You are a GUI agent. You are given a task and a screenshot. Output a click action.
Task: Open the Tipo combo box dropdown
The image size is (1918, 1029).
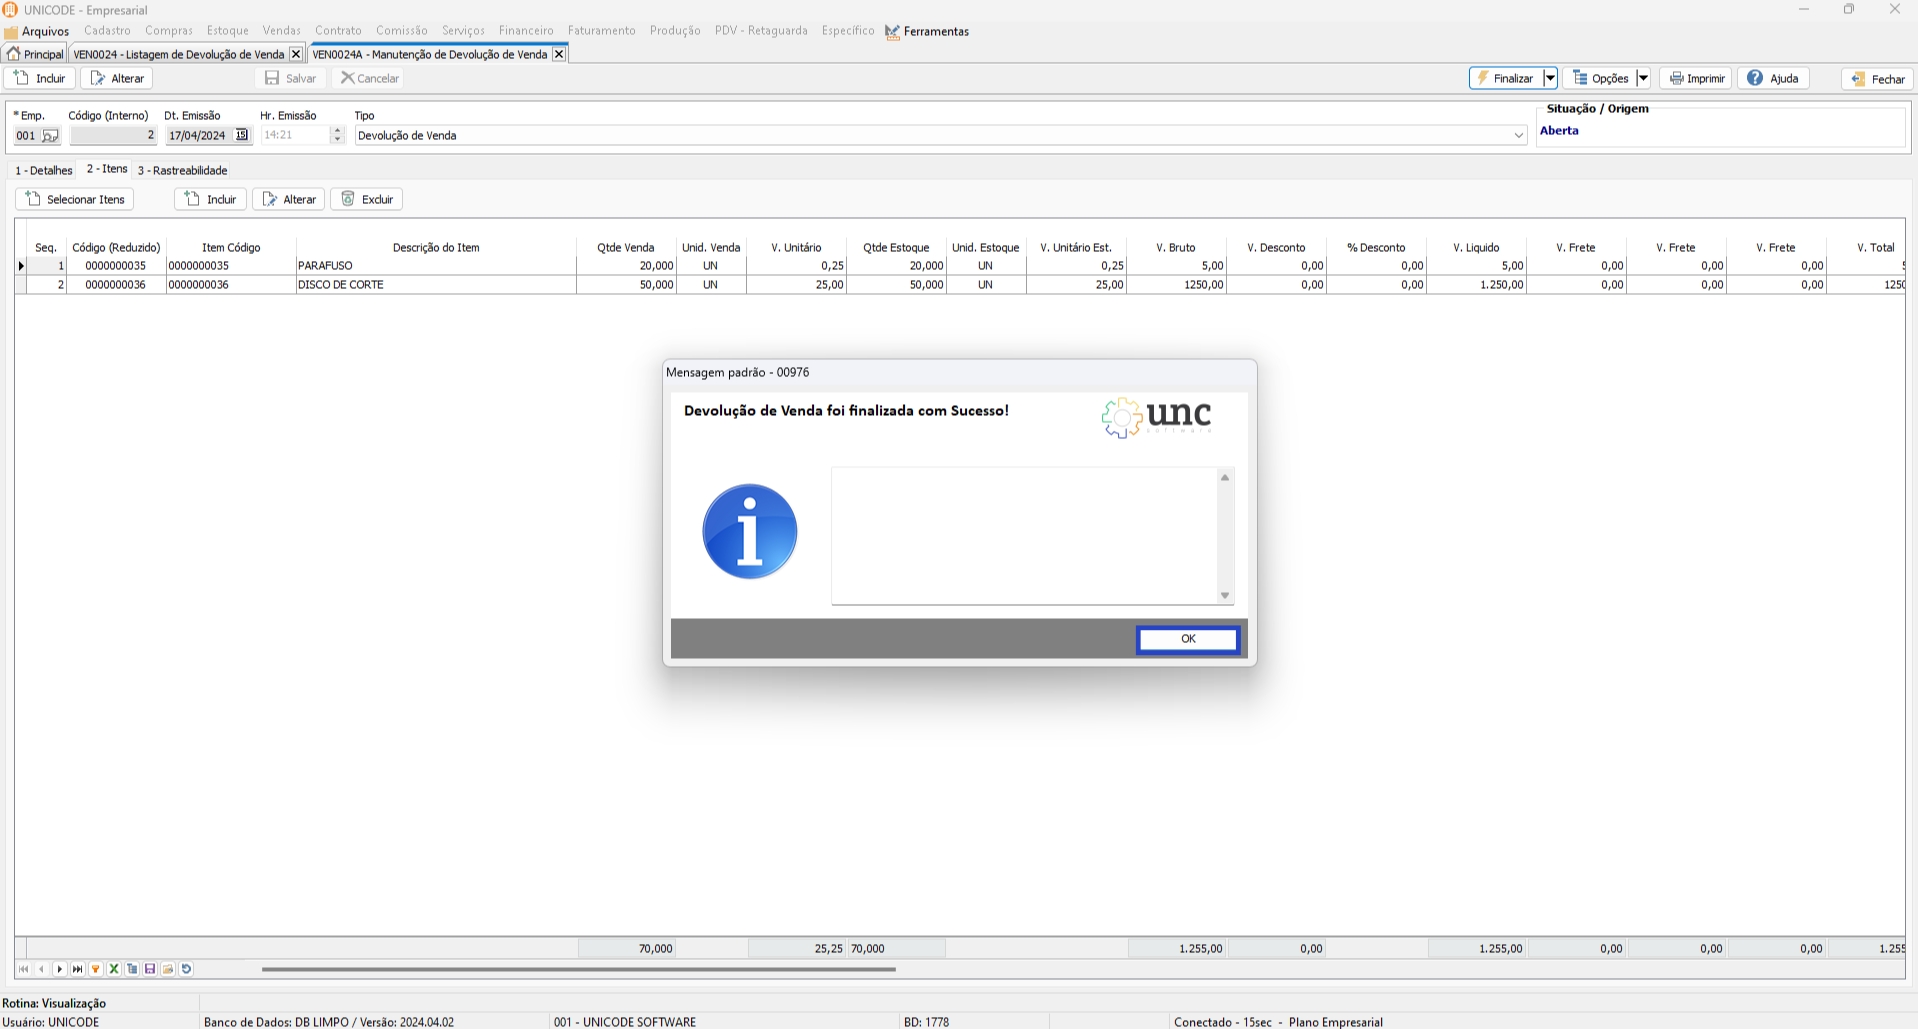click(1518, 135)
